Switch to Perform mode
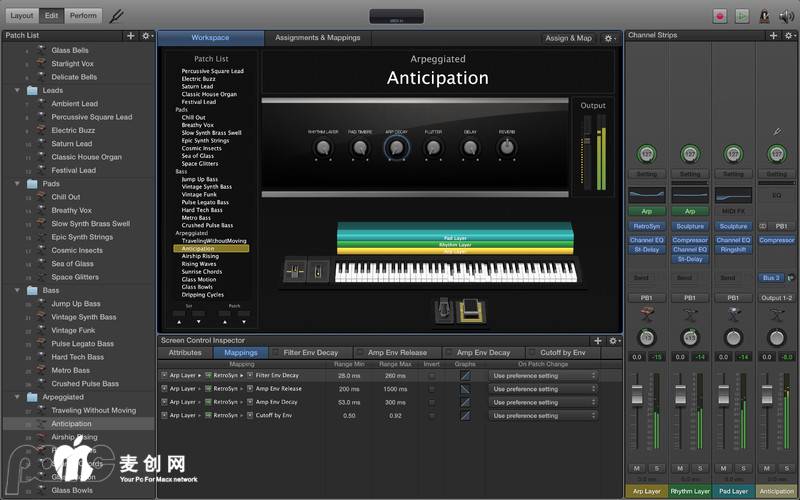 (x=83, y=16)
